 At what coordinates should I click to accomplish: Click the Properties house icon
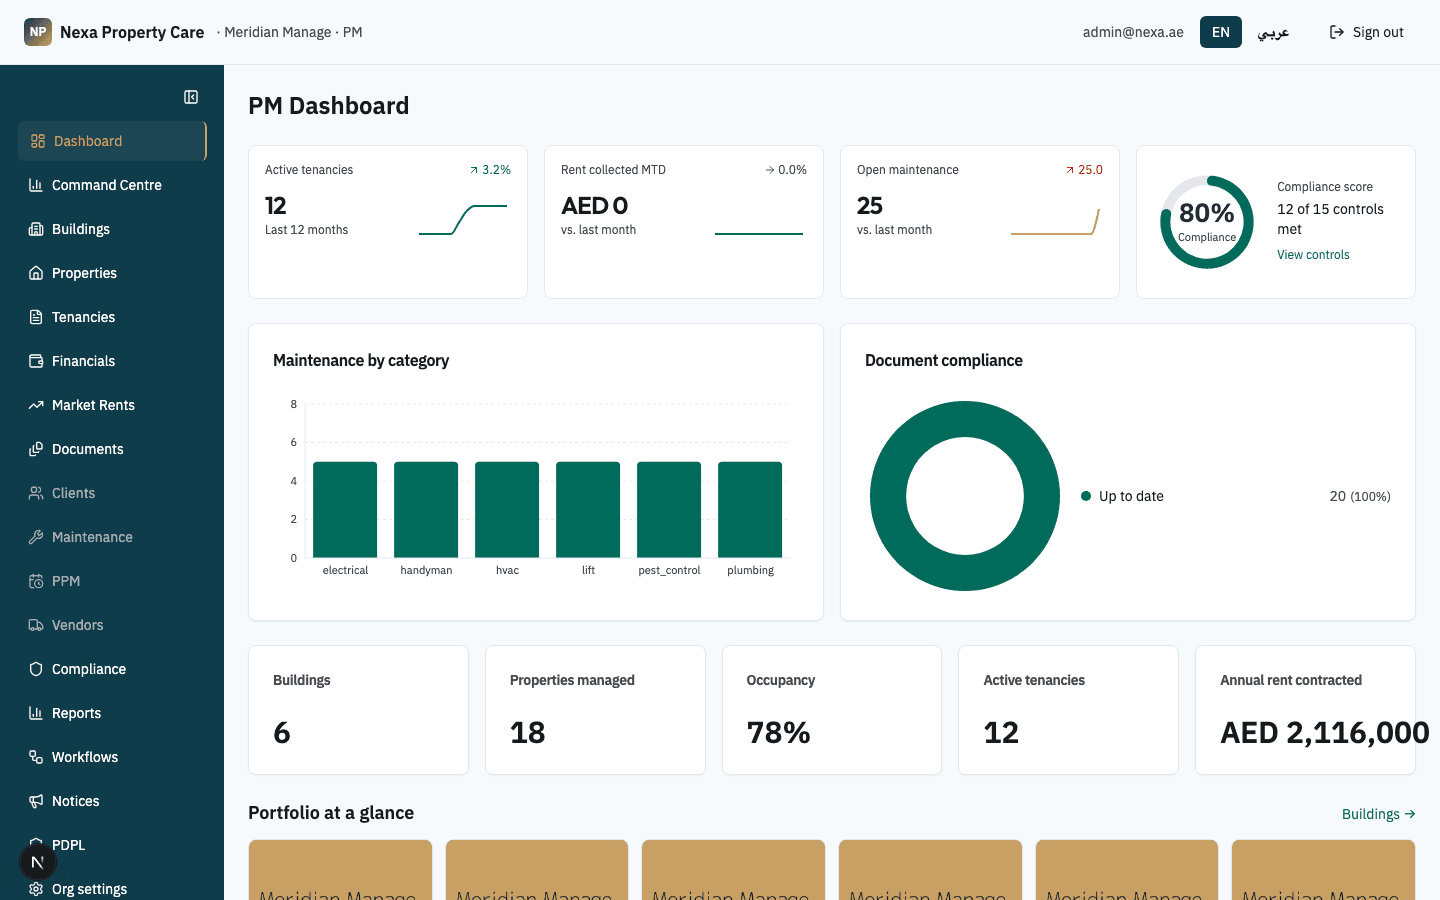click(36, 273)
